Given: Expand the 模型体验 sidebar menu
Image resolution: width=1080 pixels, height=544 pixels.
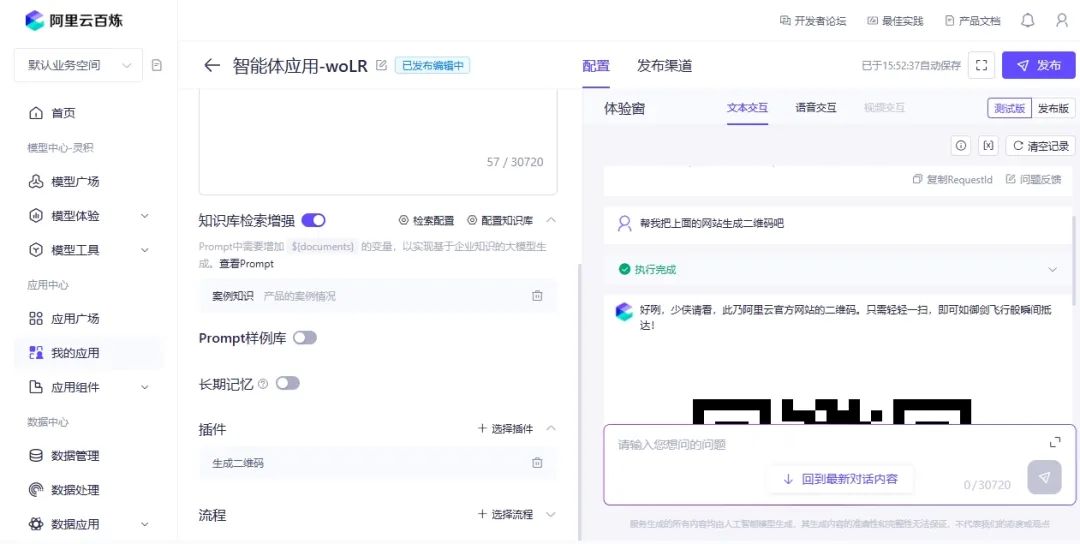Looking at the screenshot, I should point(145,216).
